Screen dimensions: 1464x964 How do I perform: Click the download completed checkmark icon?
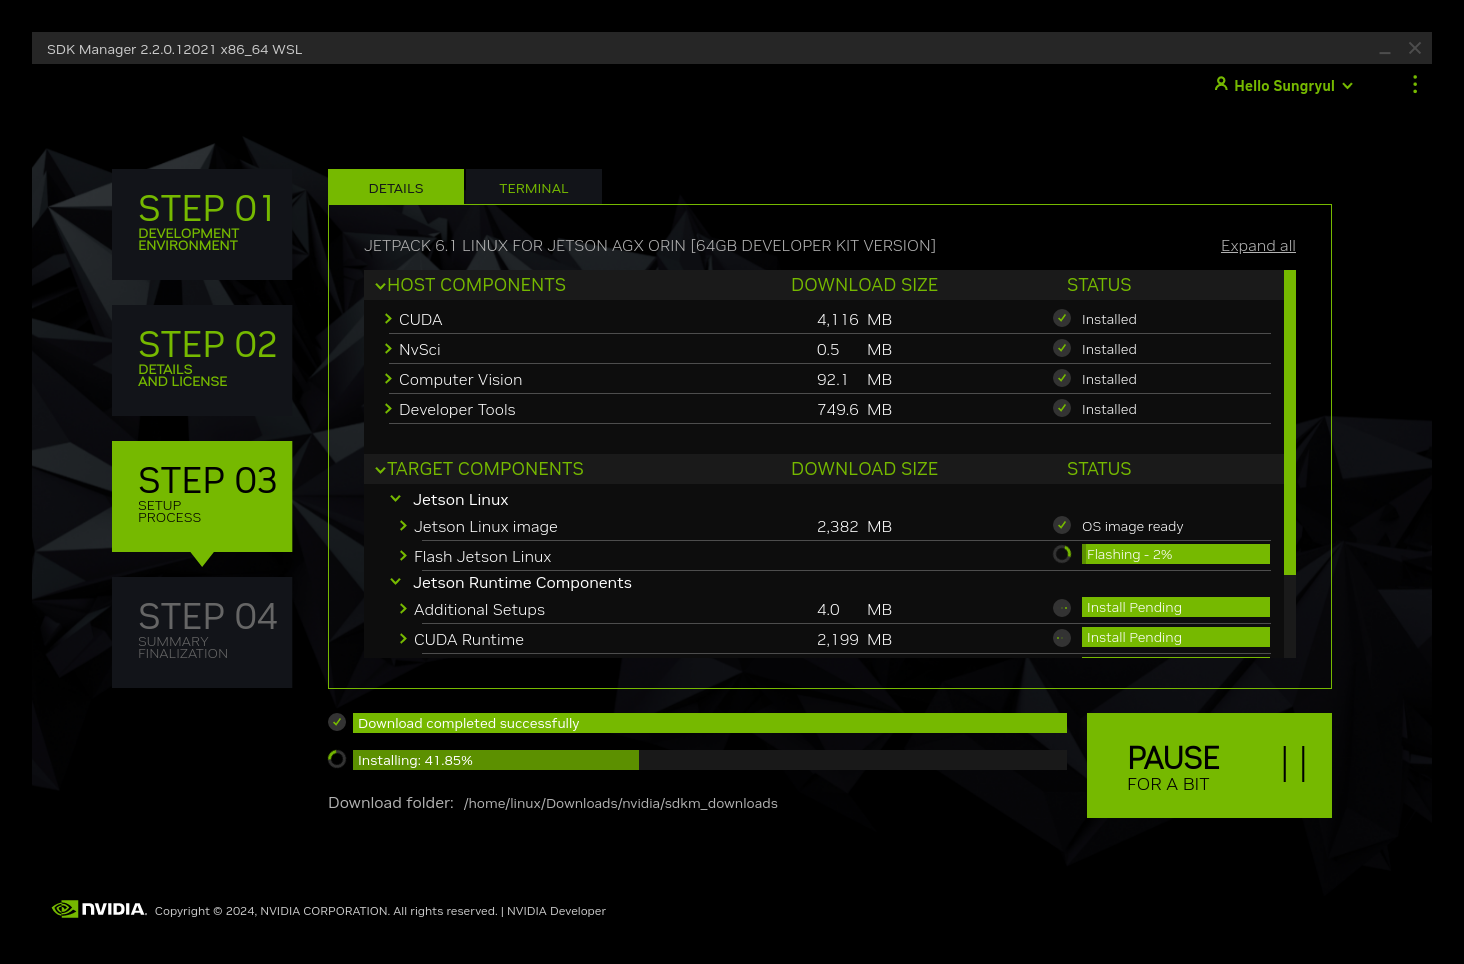click(x=337, y=722)
